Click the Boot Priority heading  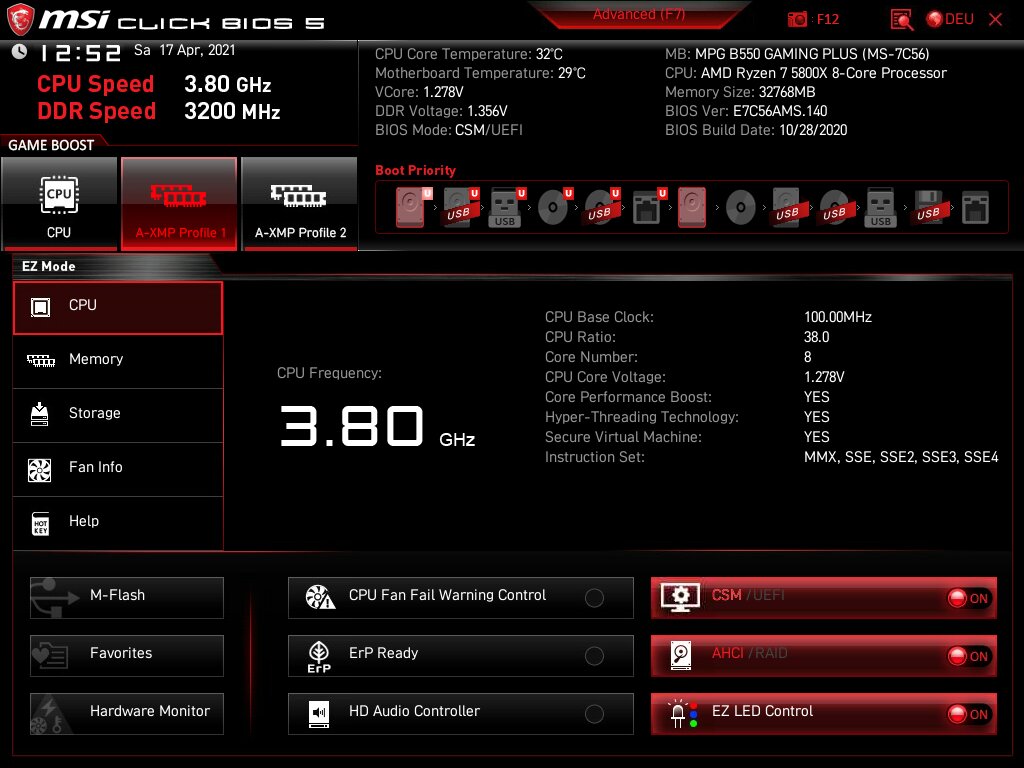(415, 170)
